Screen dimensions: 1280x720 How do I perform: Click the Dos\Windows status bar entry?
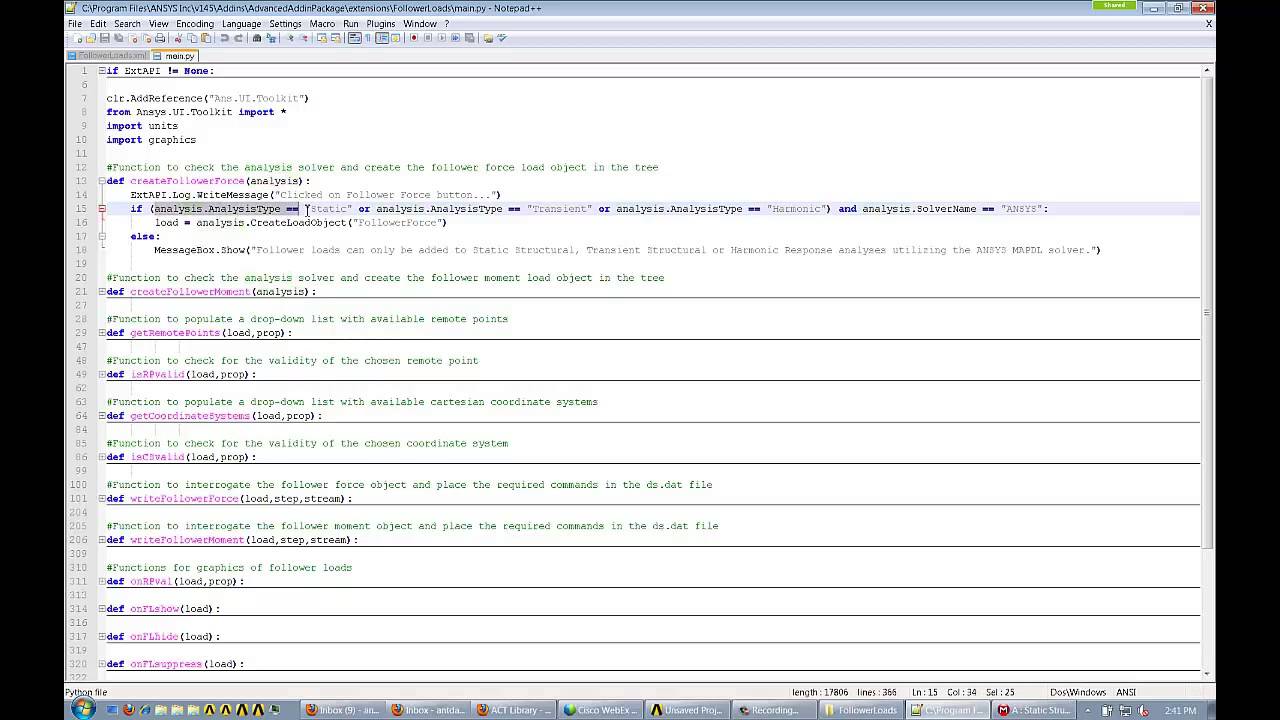[1078, 692]
